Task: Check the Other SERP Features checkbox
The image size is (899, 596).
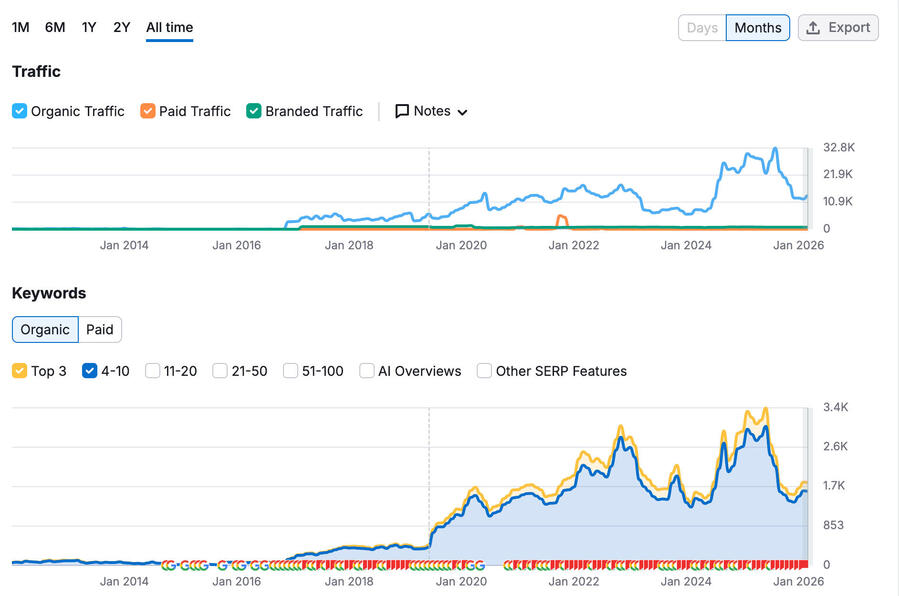Action: pyautogui.click(x=485, y=371)
